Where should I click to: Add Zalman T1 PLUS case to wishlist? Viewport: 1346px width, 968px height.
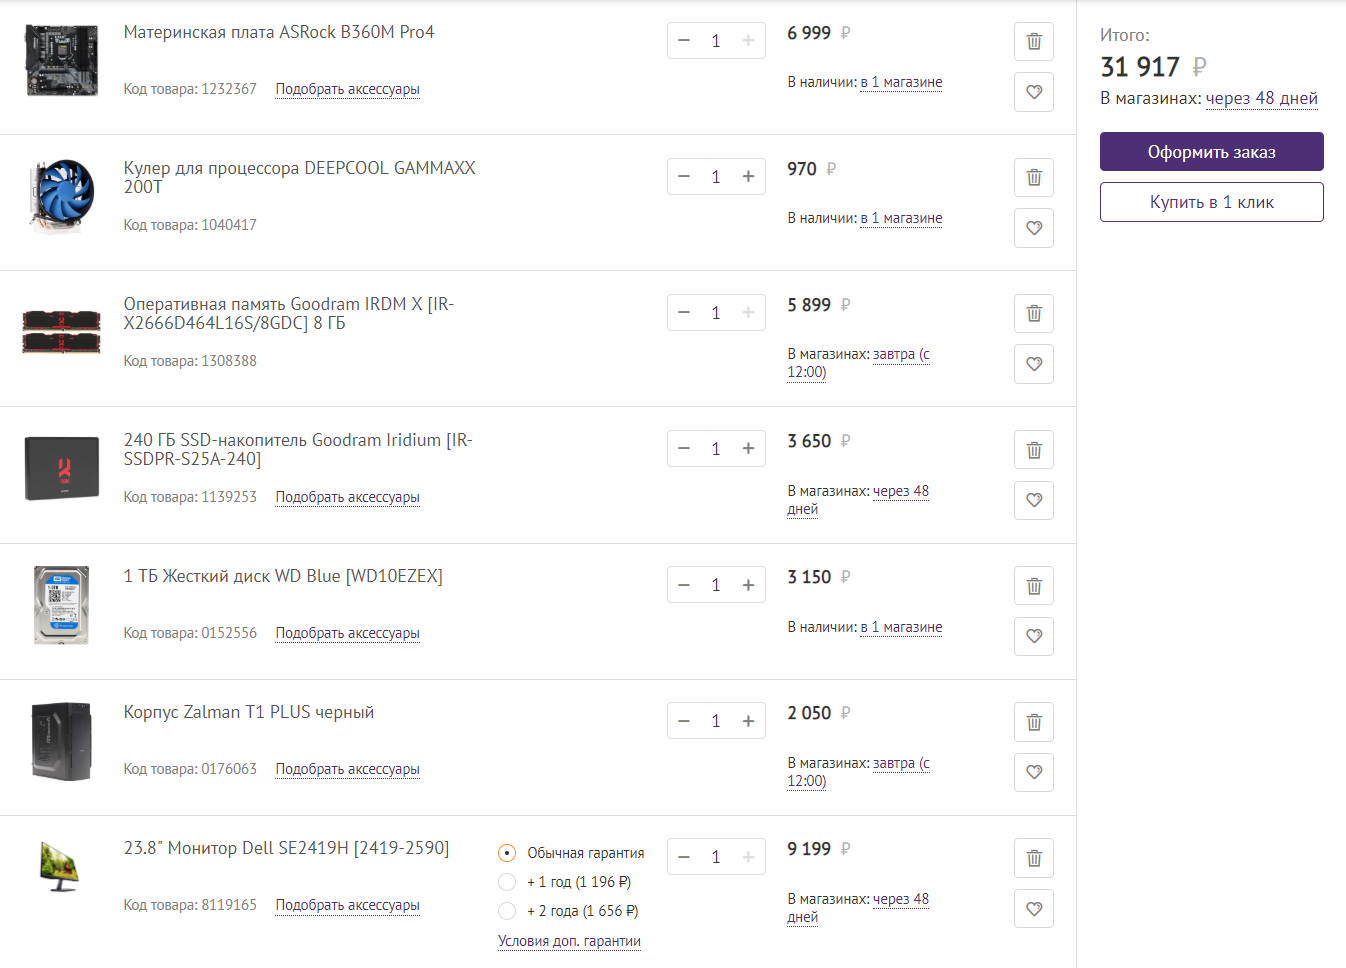(1034, 772)
